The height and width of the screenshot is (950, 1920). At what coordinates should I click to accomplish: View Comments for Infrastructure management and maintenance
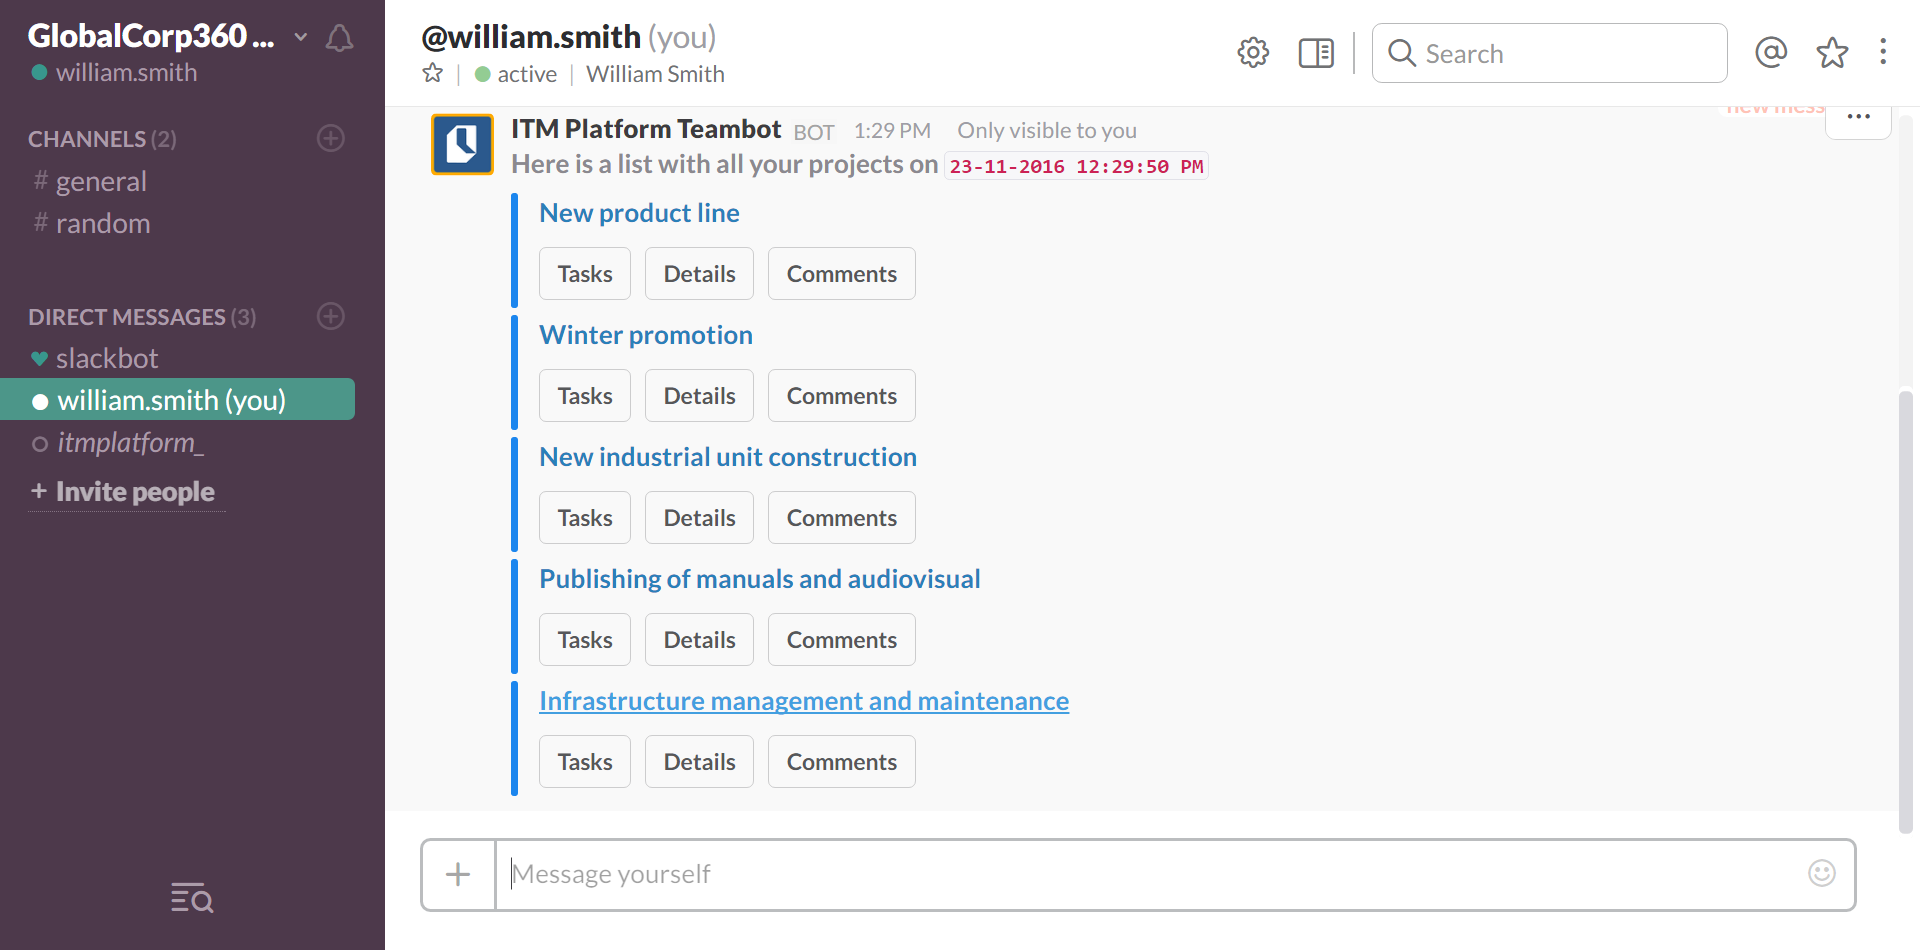coord(841,761)
